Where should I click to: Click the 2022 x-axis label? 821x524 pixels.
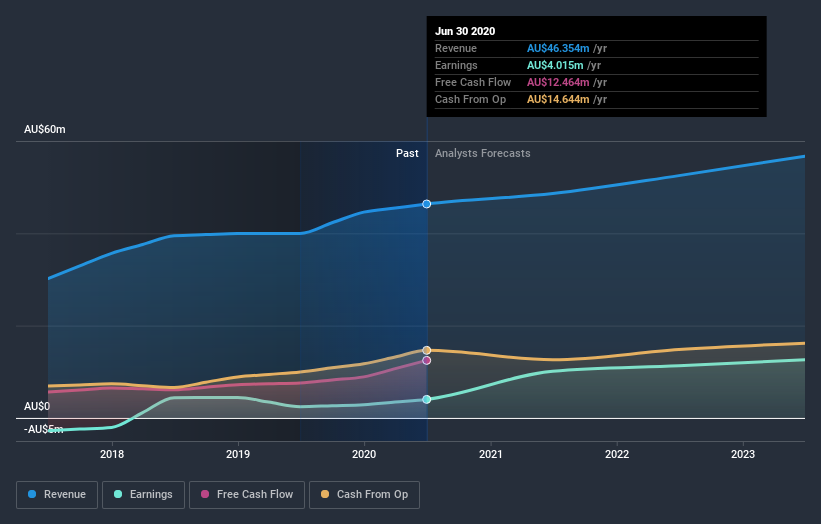click(617, 454)
